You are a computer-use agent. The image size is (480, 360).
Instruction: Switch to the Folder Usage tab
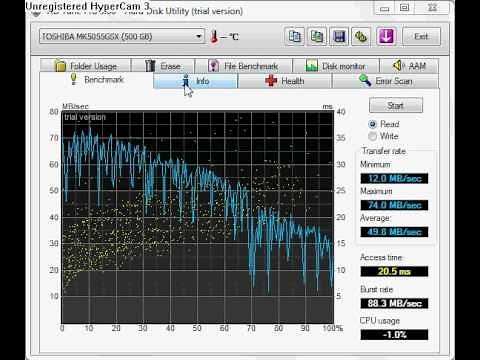tap(86, 66)
